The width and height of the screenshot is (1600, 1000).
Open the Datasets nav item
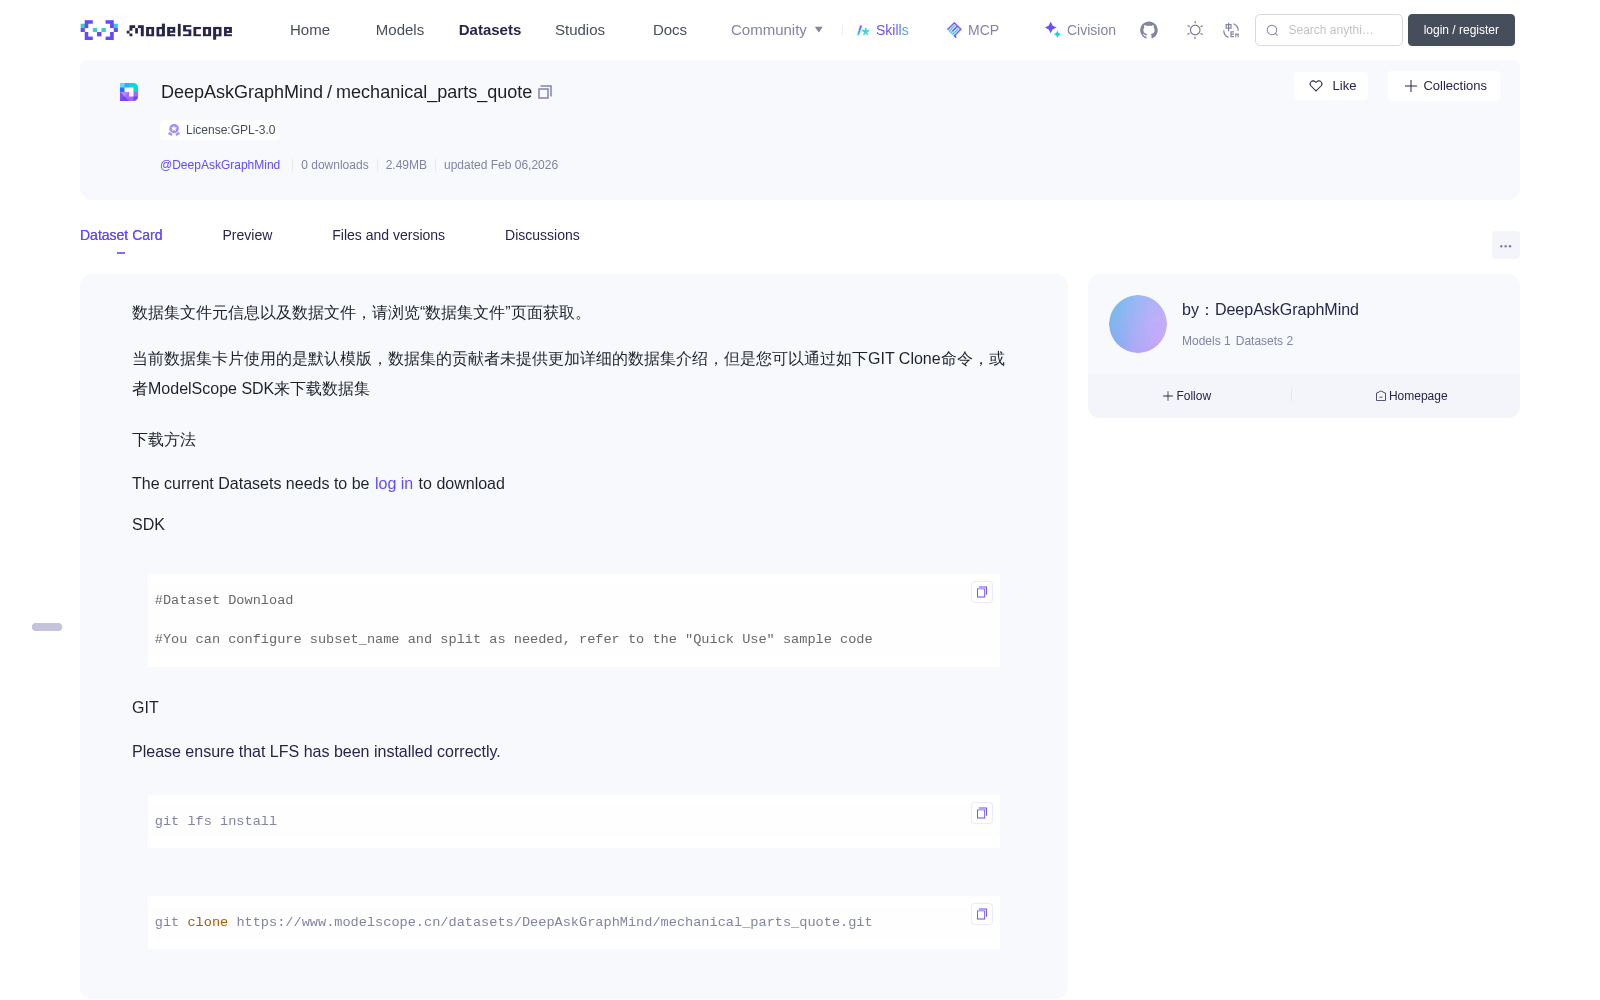pyautogui.click(x=490, y=30)
